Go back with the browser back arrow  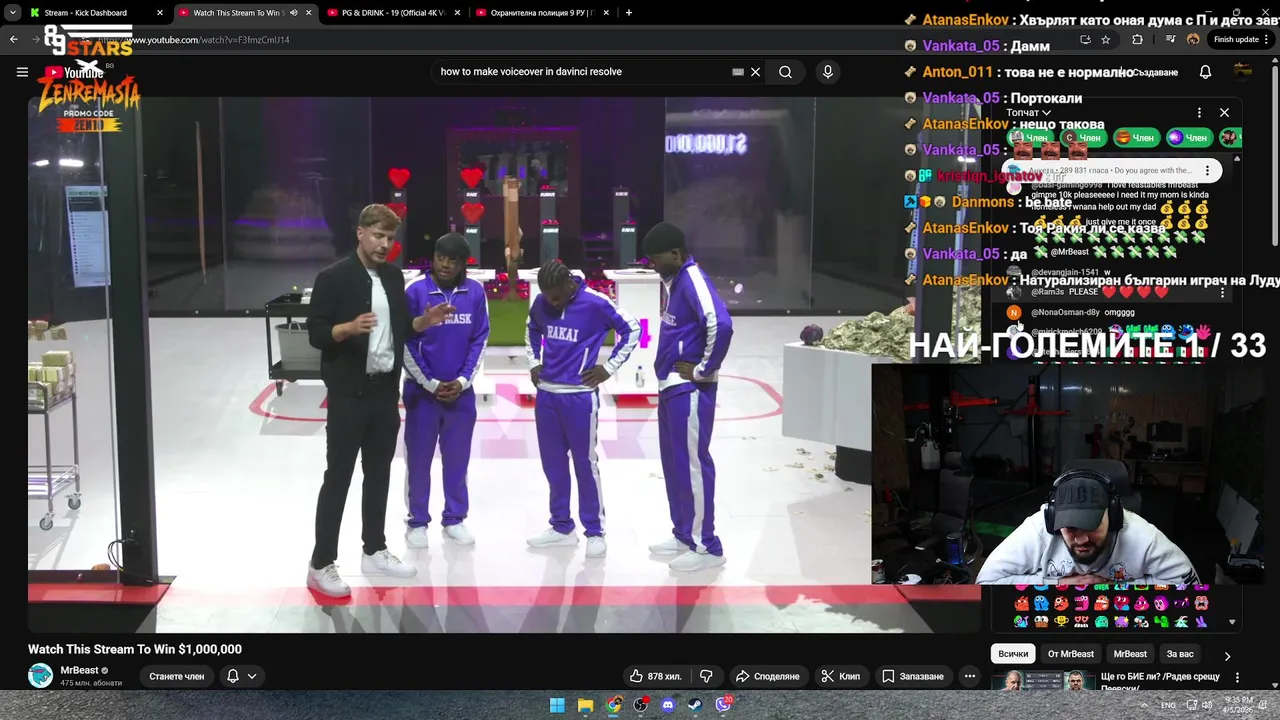(x=14, y=40)
